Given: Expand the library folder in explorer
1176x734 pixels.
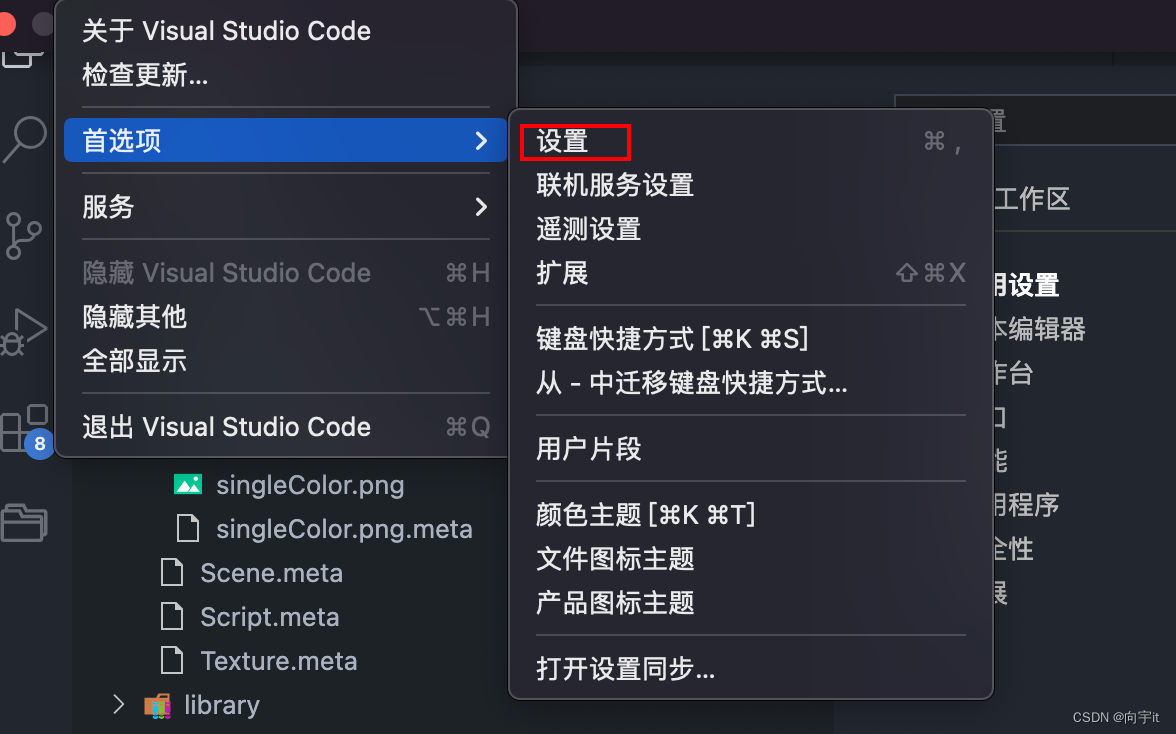Looking at the screenshot, I should [x=117, y=704].
